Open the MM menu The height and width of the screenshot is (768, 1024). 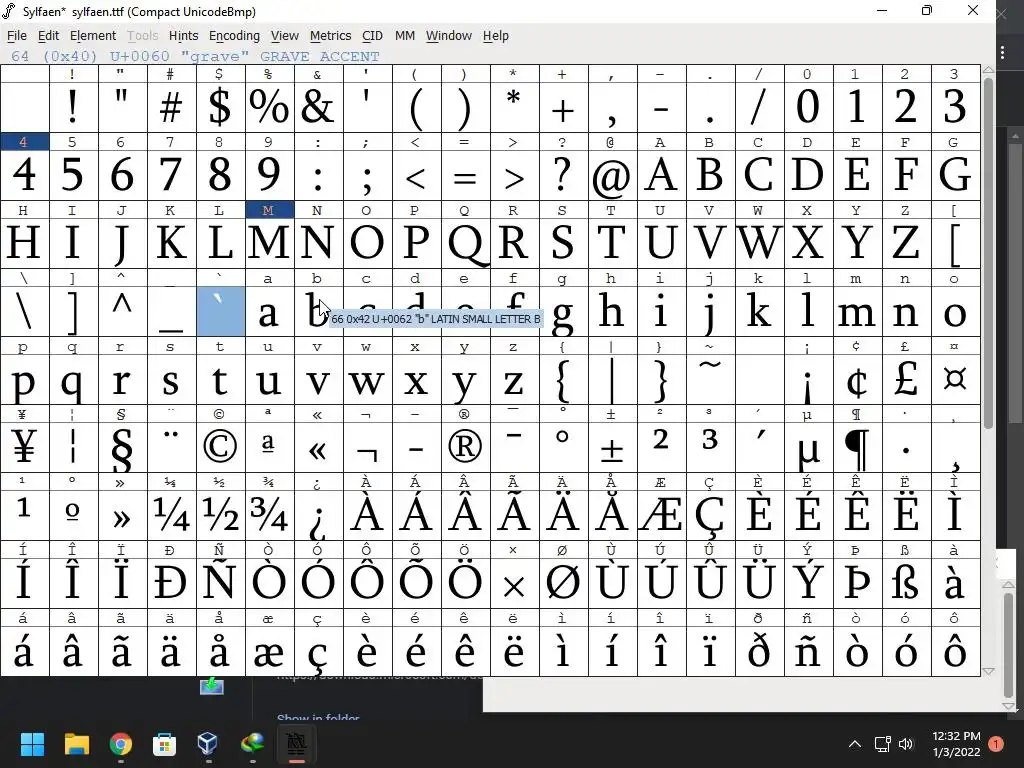405,36
